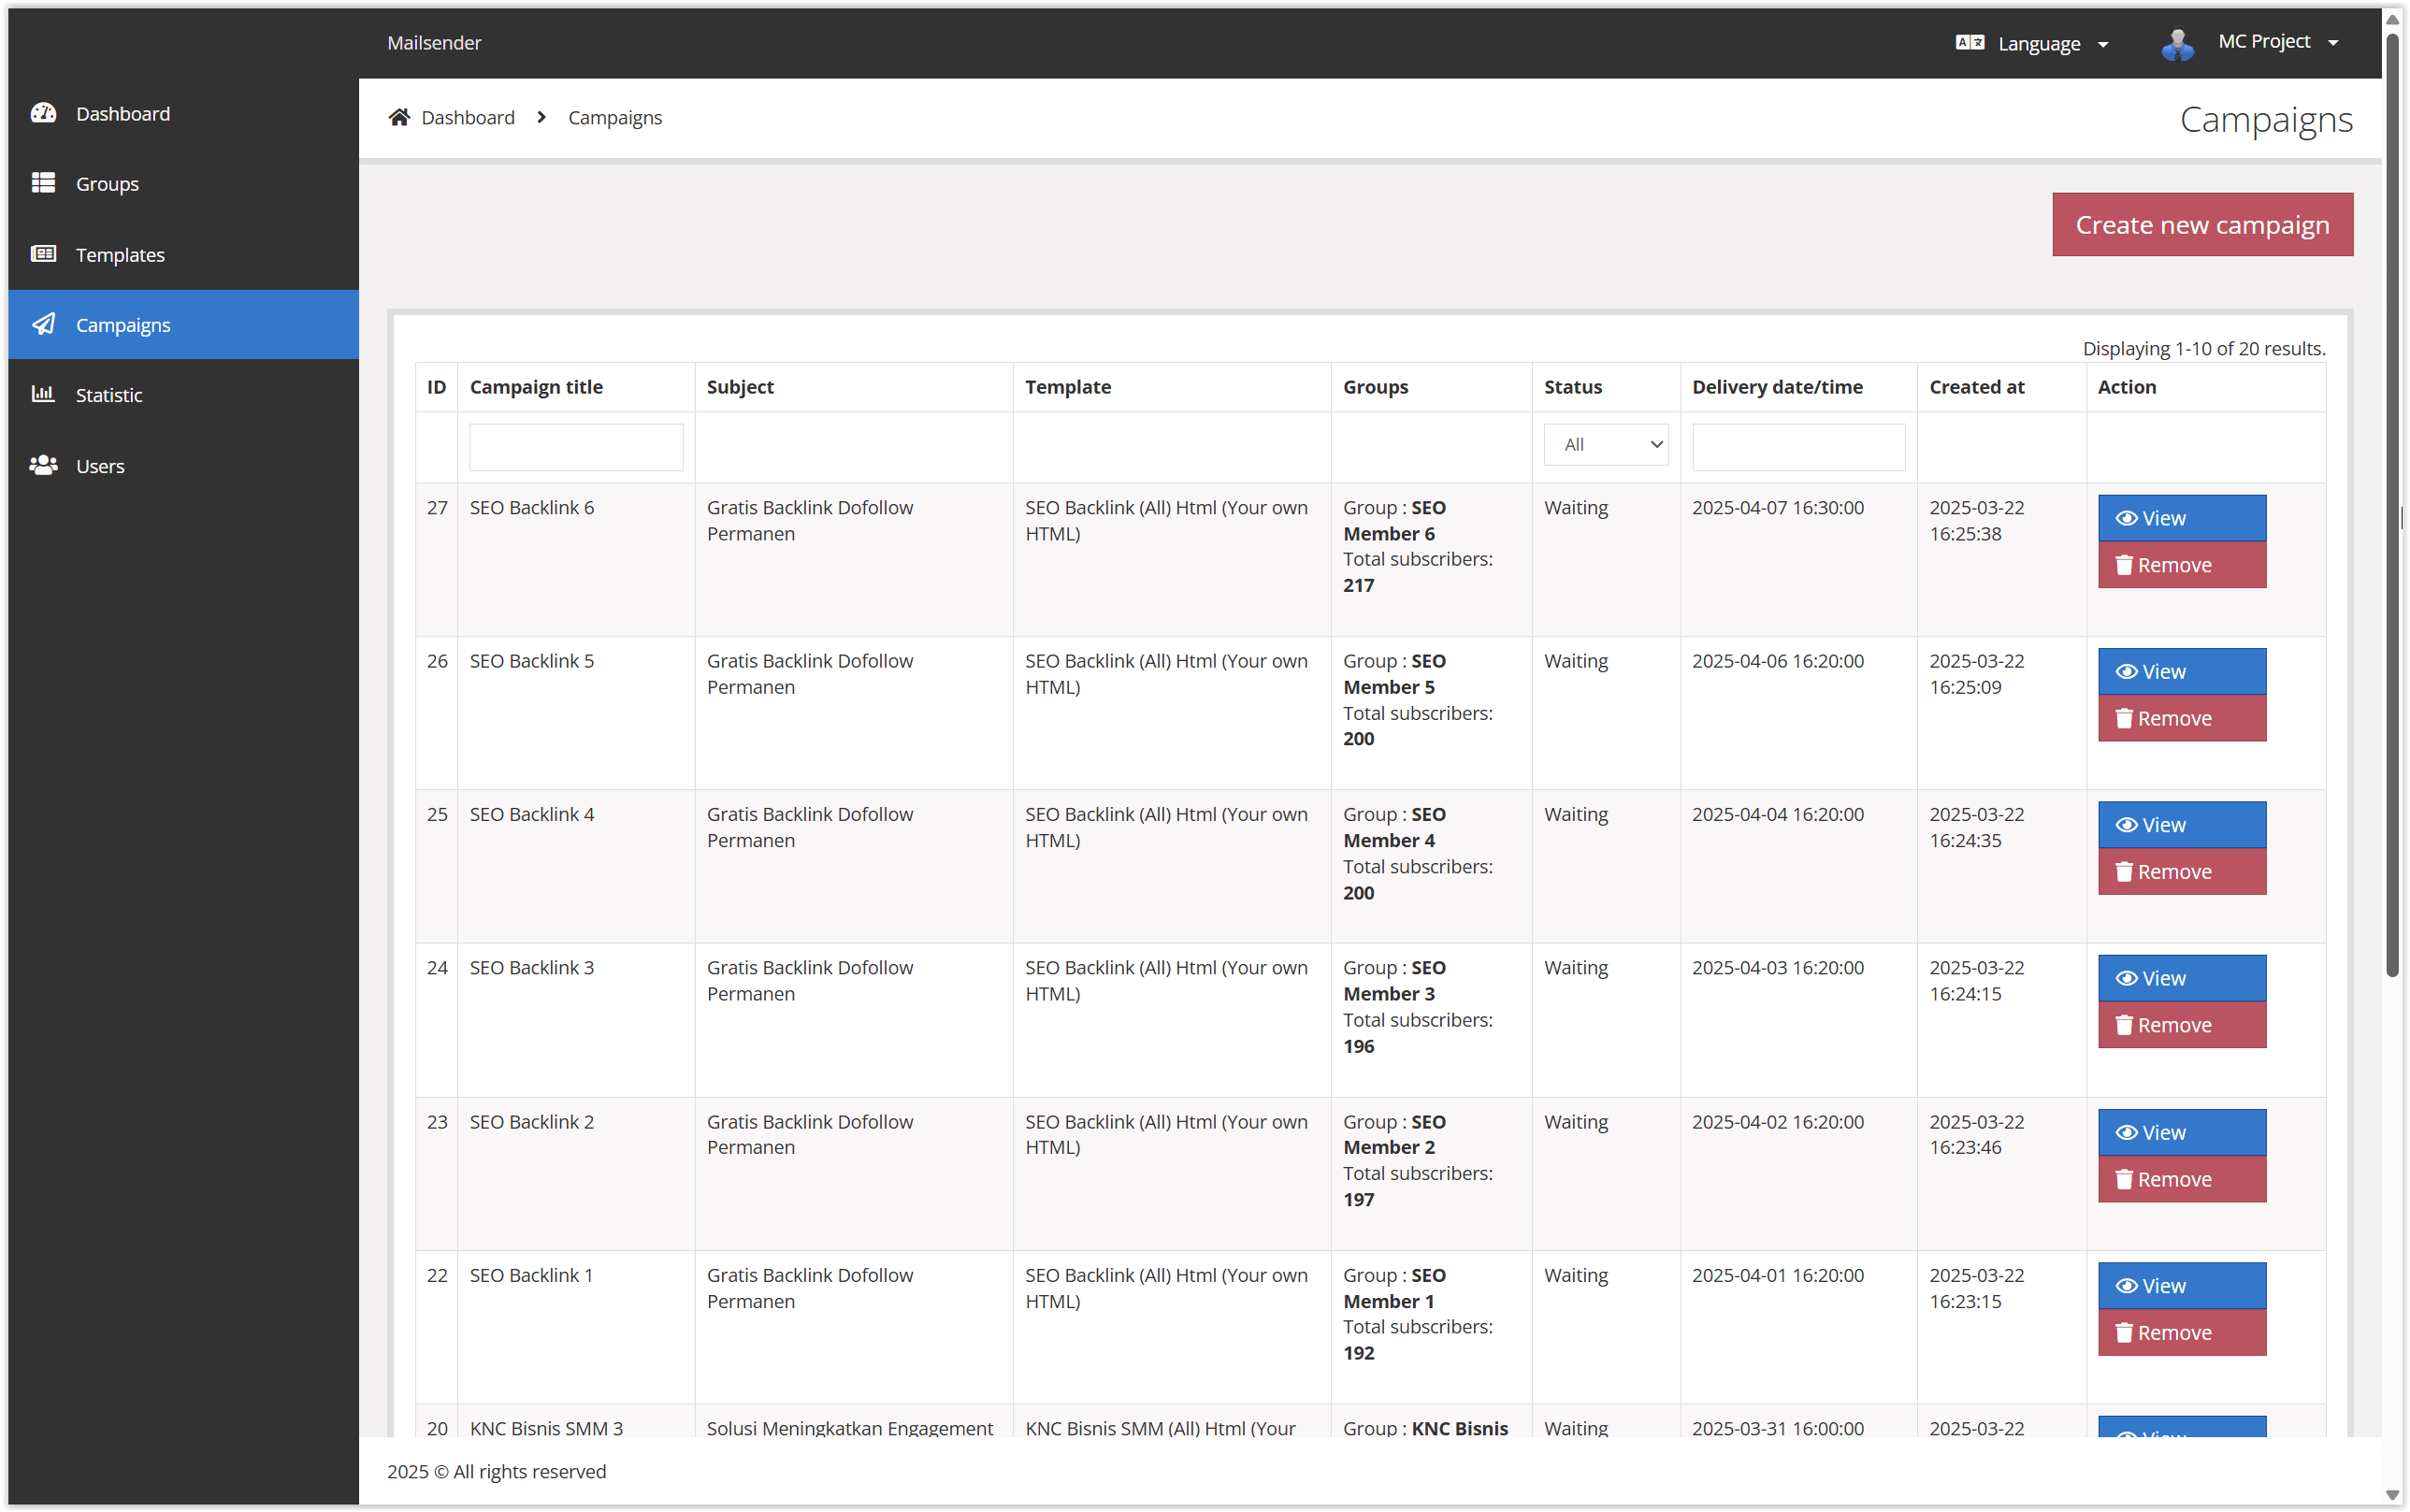The height and width of the screenshot is (1512, 2410).
Task: Click the eye icon on SEO Backlink 6 View button
Action: tap(2128, 518)
